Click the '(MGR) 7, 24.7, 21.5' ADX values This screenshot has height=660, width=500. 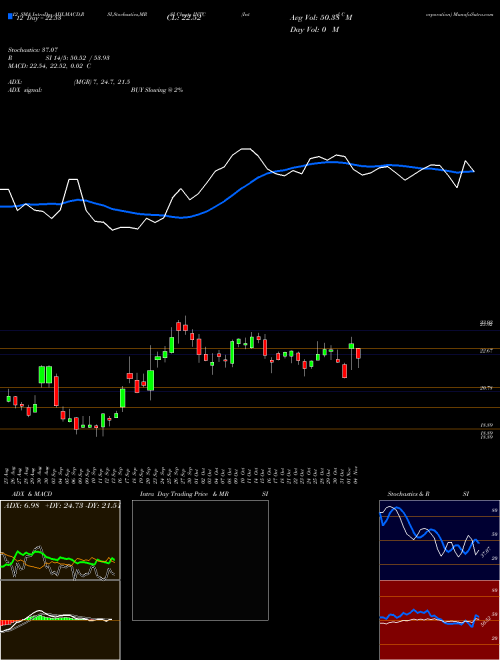click(x=101, y=82)
